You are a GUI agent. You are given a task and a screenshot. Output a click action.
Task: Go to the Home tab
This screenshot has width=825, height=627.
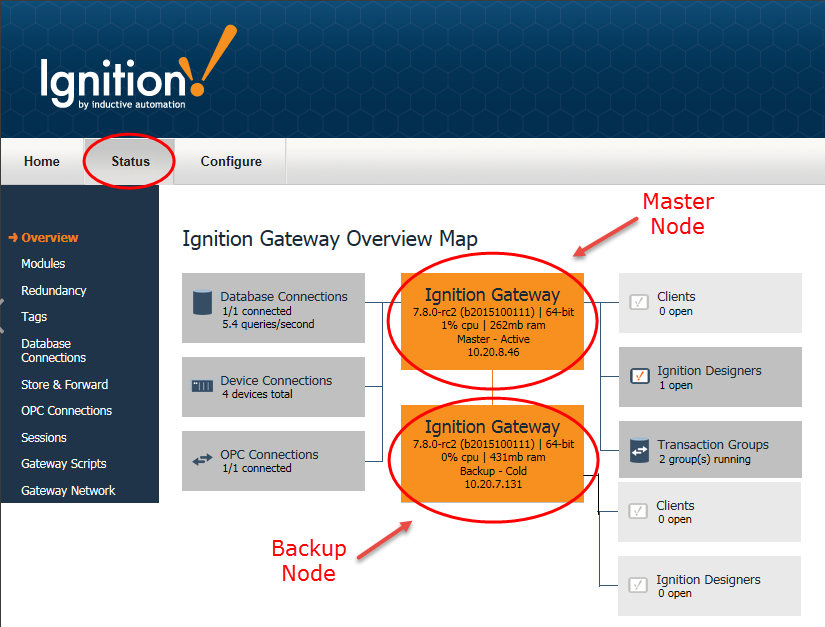(42, 161)
